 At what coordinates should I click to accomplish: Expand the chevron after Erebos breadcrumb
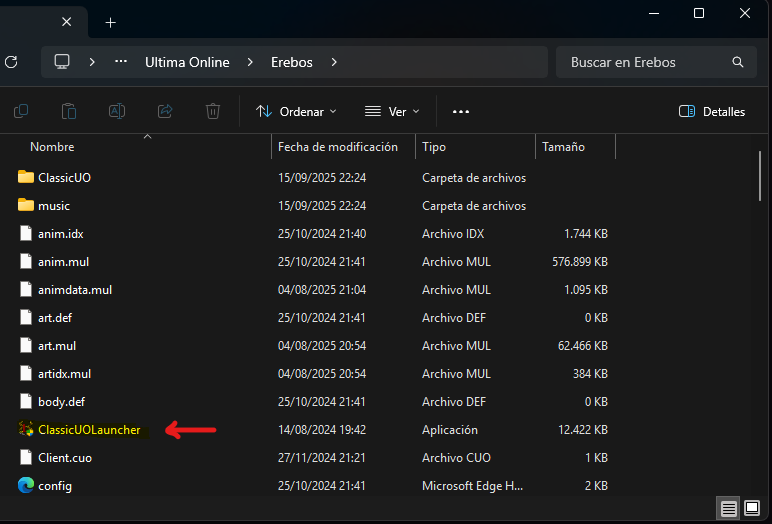pyautogui.click(x=334, y=62)
